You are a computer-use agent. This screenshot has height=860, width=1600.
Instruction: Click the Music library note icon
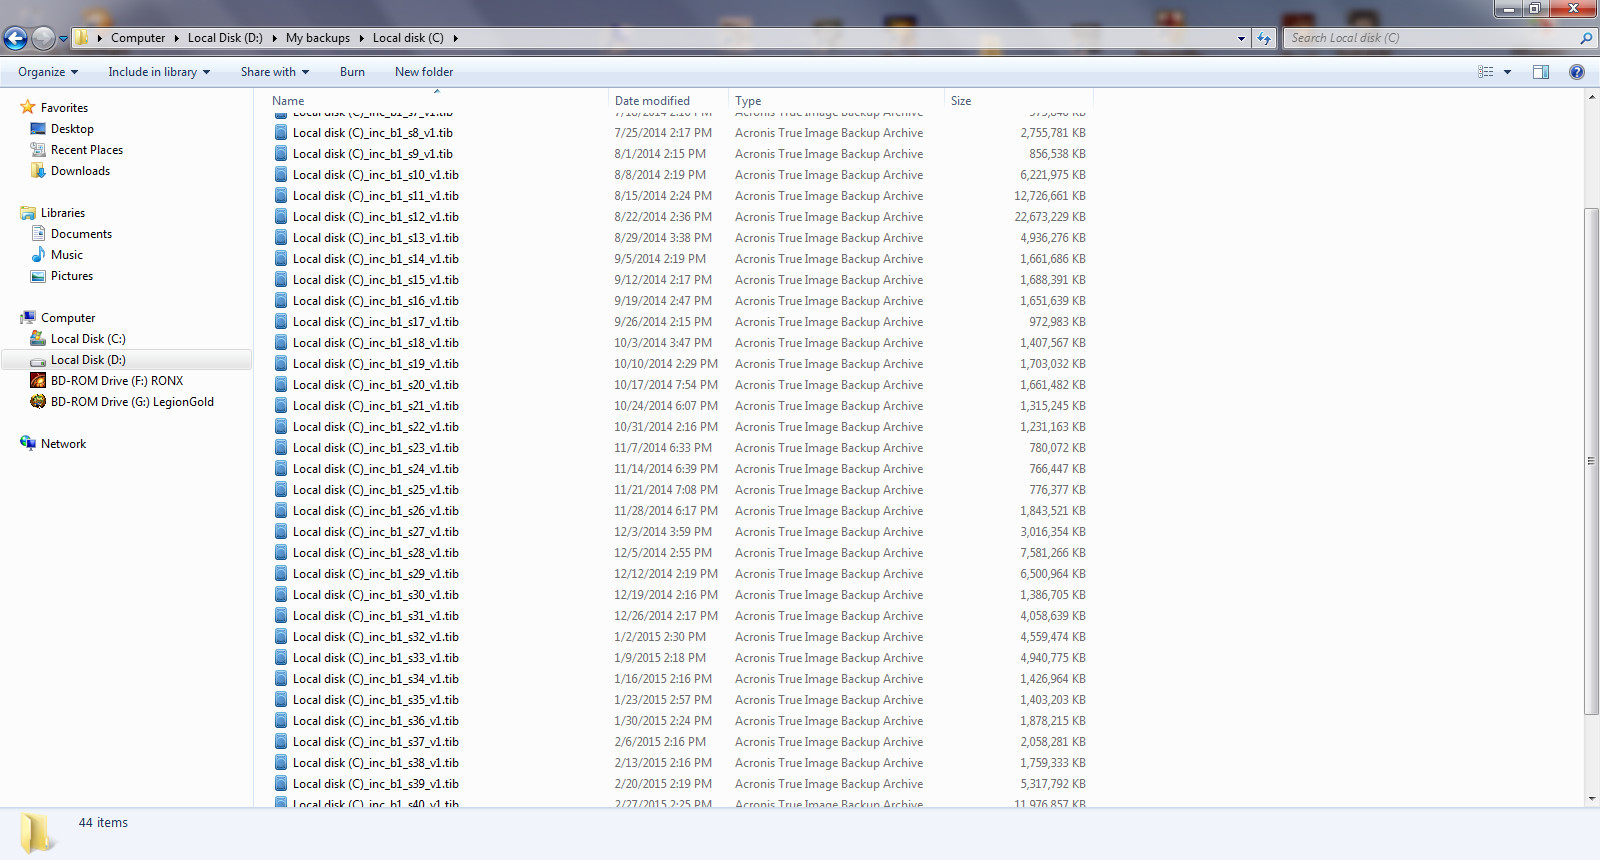[x=38, y=255]
